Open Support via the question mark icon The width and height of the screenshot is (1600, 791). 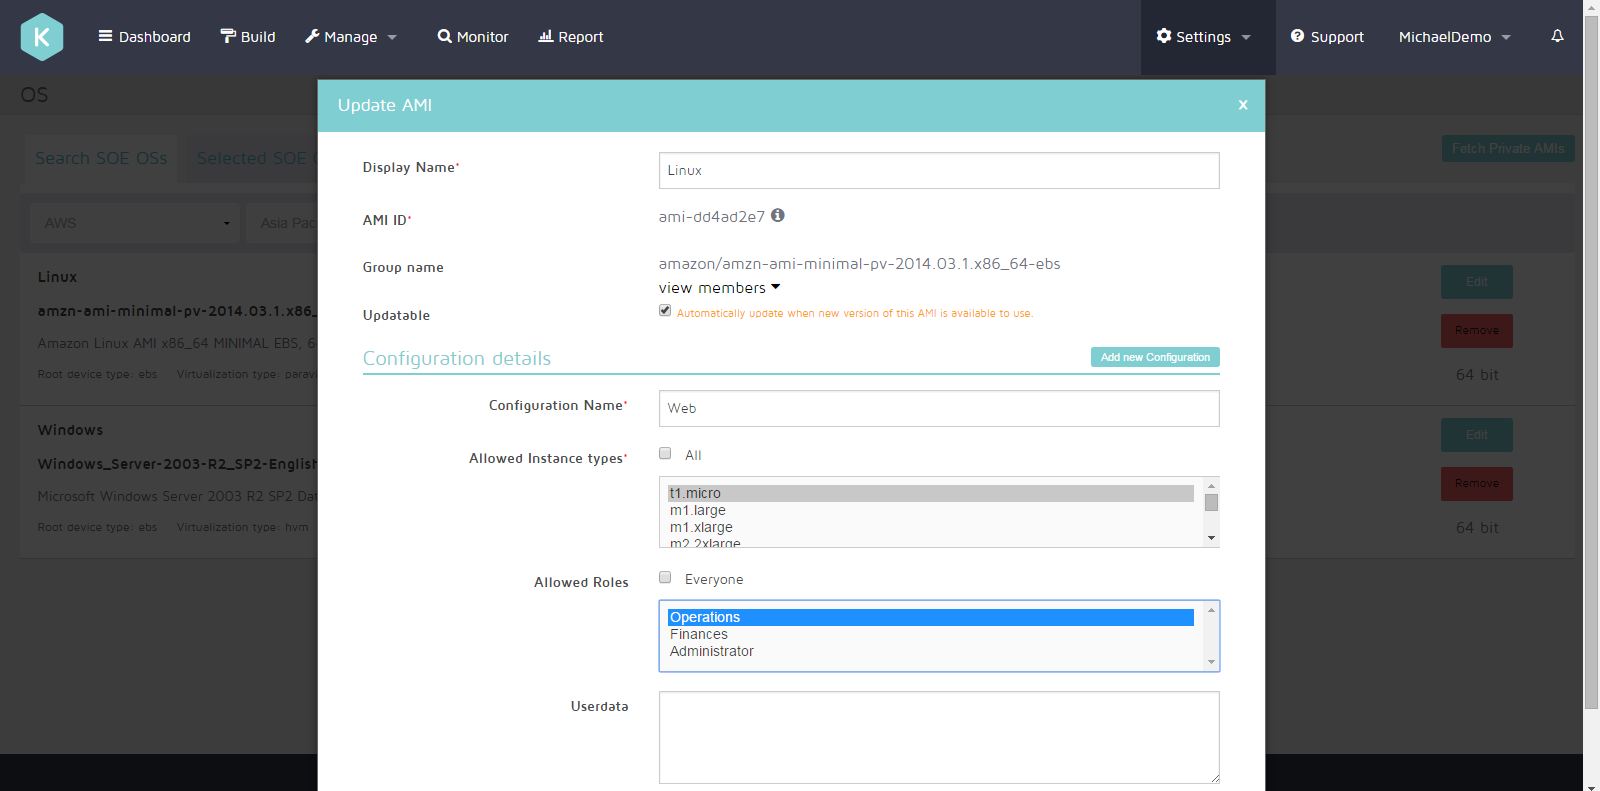[x=1297, y=36]
